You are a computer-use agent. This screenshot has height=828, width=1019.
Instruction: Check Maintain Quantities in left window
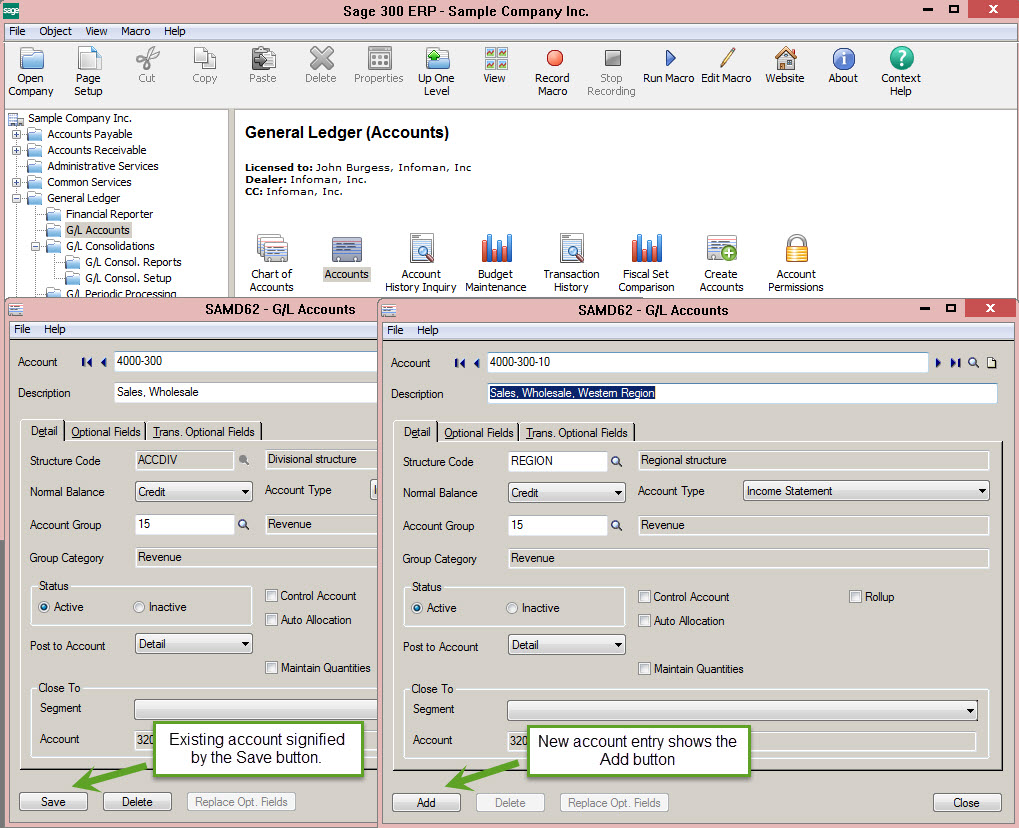272,667
